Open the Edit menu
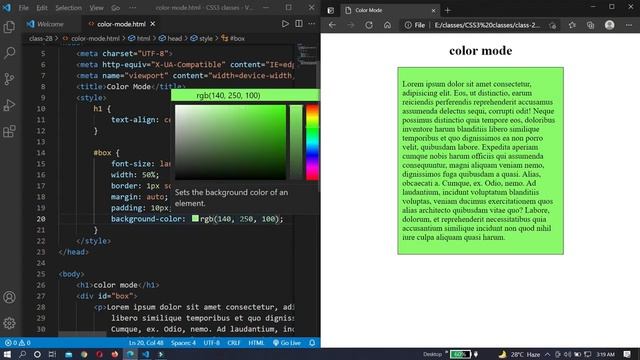 pos(42,8)
